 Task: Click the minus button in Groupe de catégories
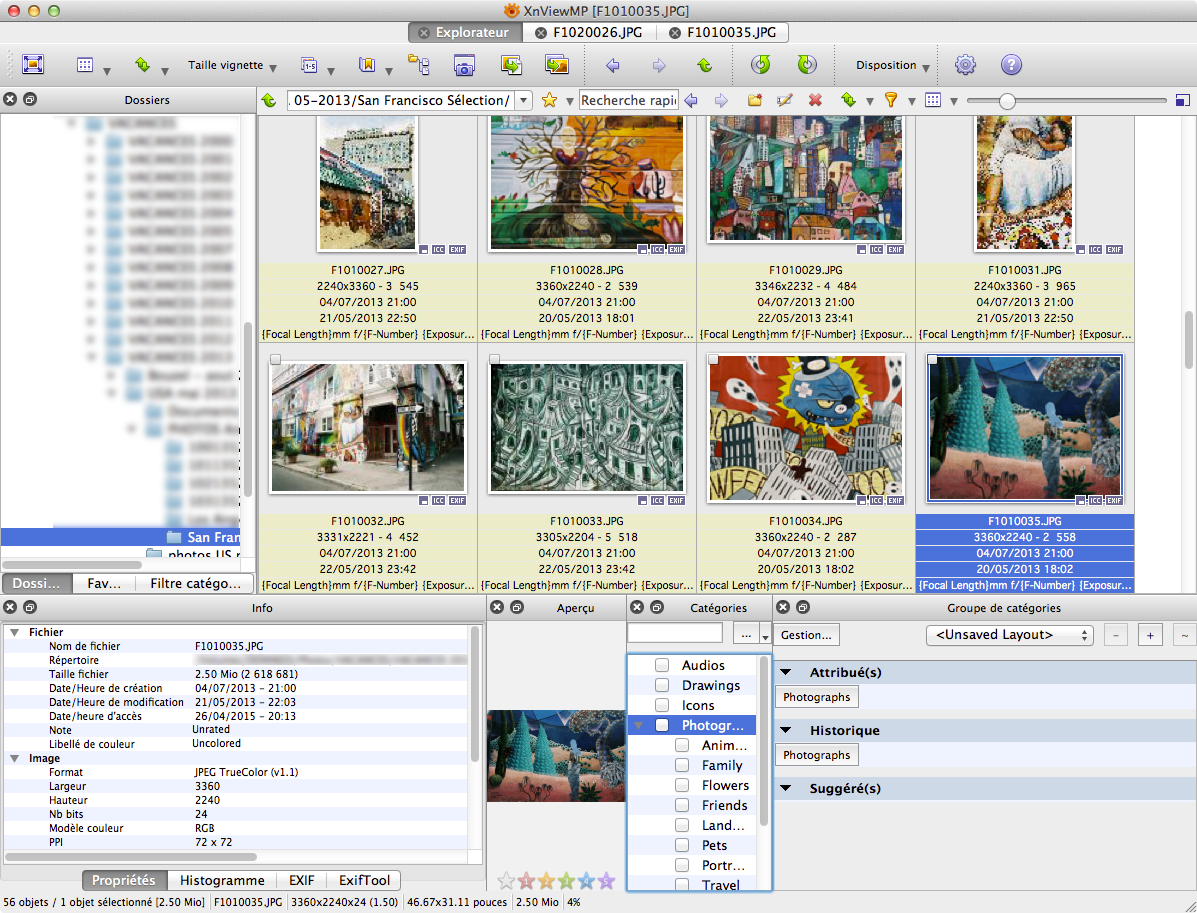click(1115, 635)
